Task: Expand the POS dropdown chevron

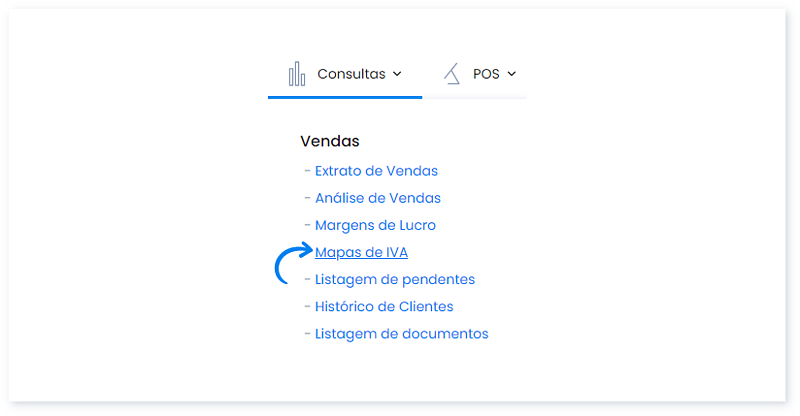Action: tap(512, 74)
